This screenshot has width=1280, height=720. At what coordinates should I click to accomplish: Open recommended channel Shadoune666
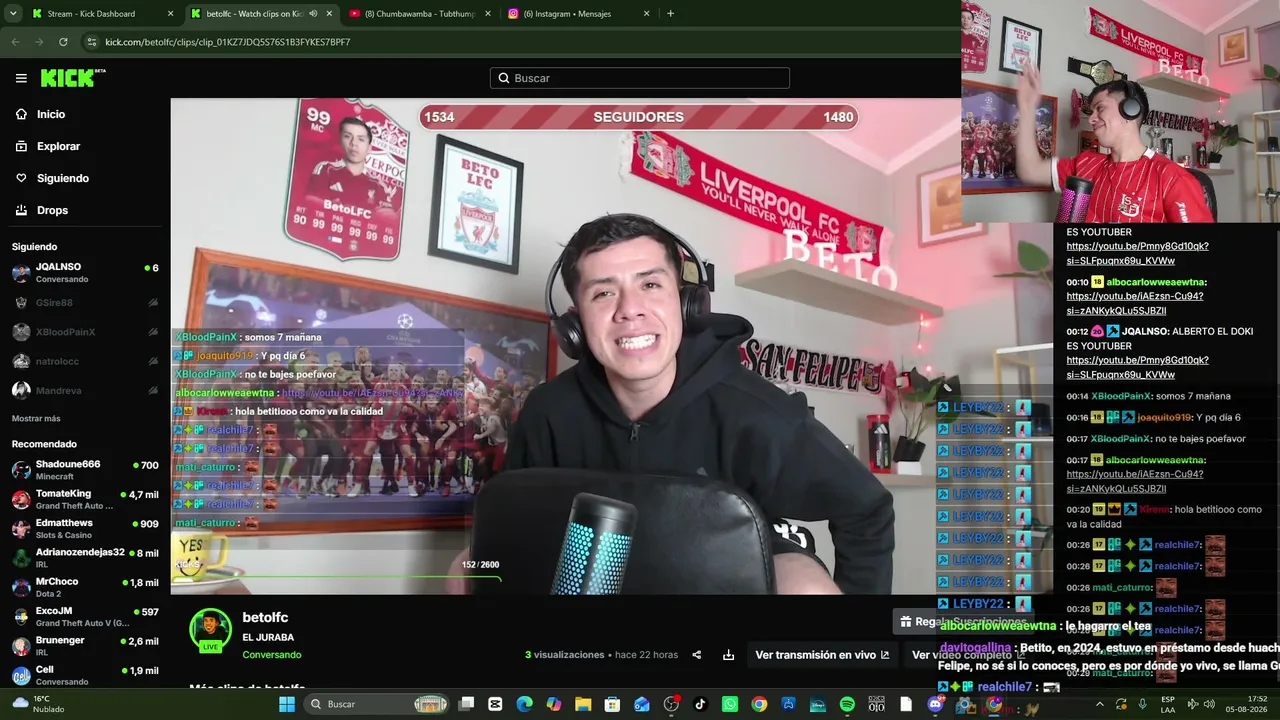[x=85, y=470]
